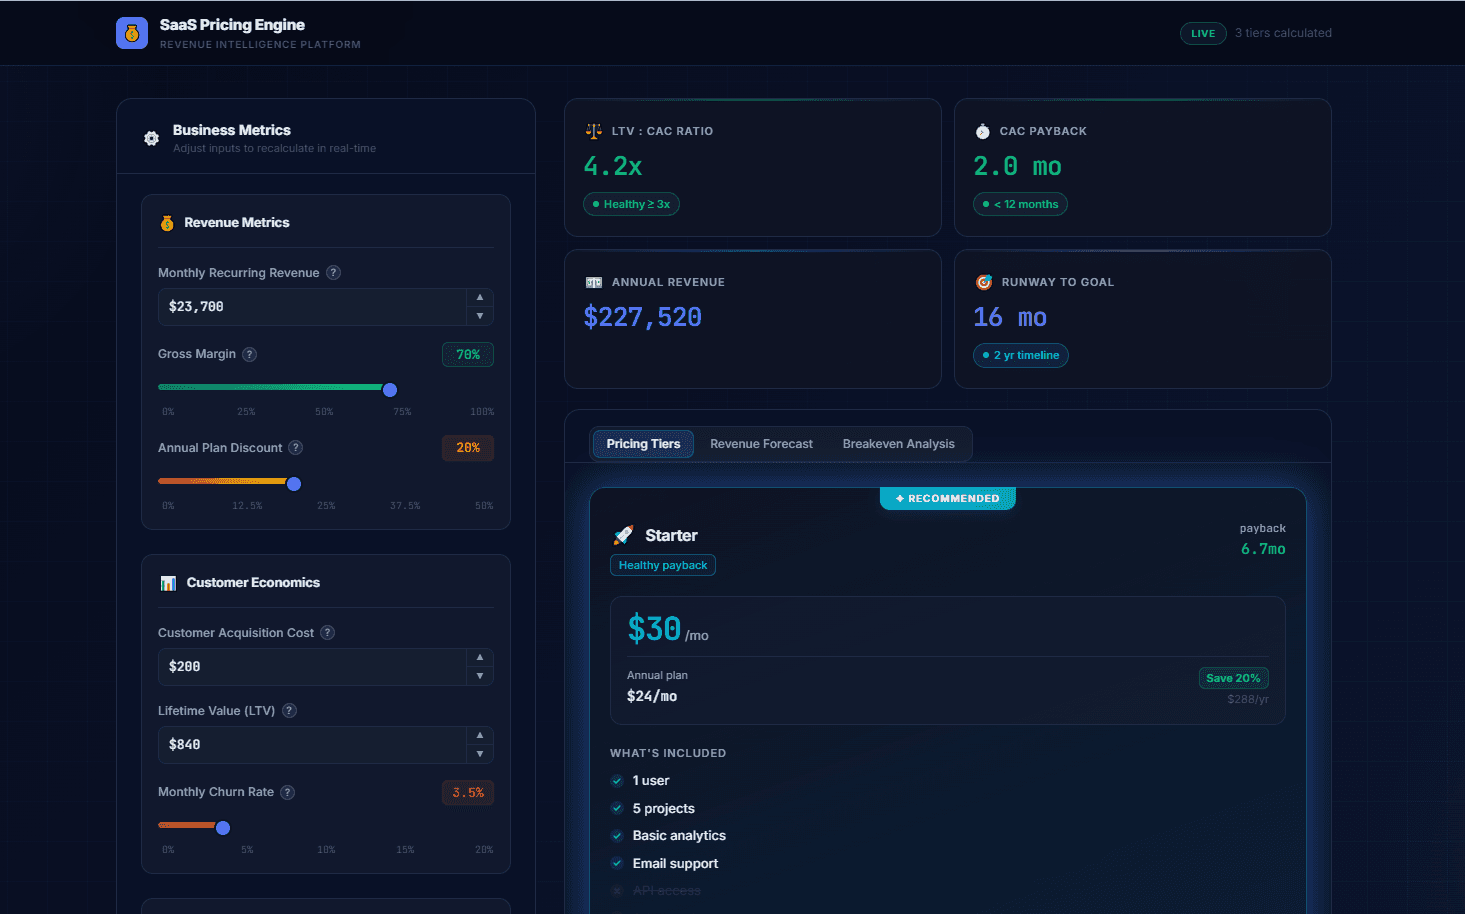Decrease Monthly Recurring Revenue with down arrow
The image size is (1465, 914).
(480, 316)
